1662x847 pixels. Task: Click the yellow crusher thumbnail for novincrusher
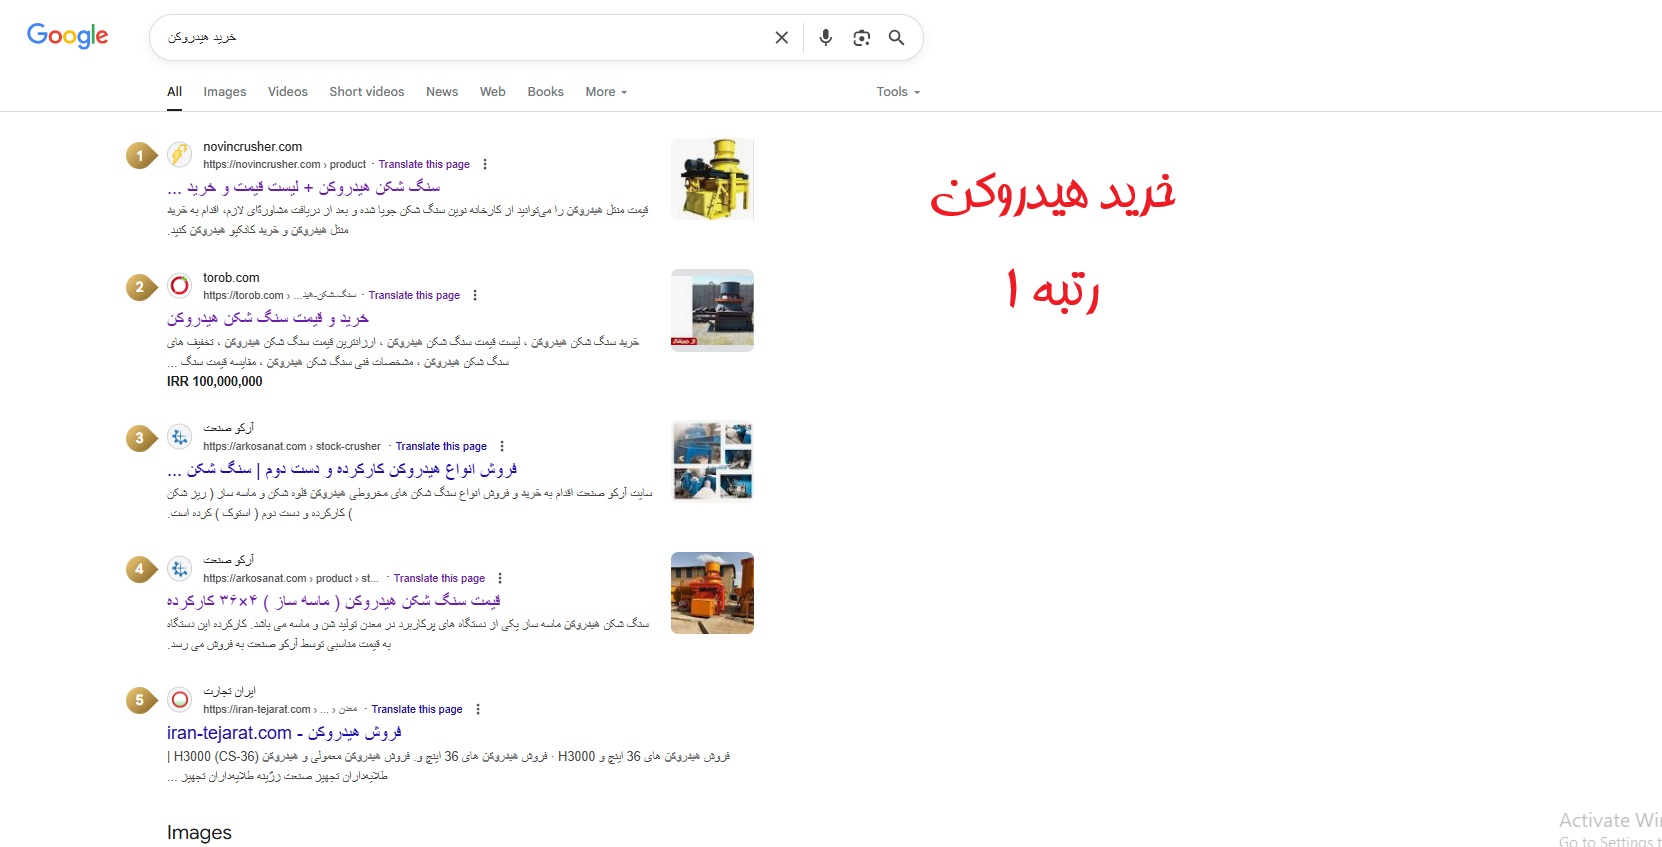coord(712,179)
